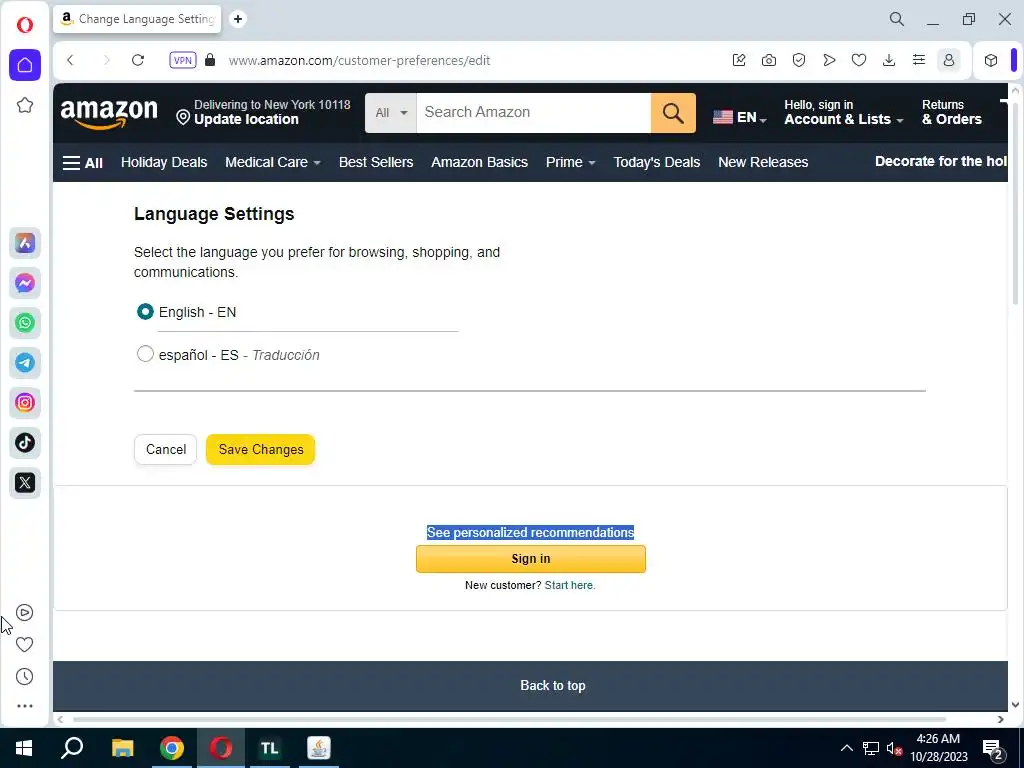
Task: Open sidebar setup three-dots menu
Action: pos(25,706)
